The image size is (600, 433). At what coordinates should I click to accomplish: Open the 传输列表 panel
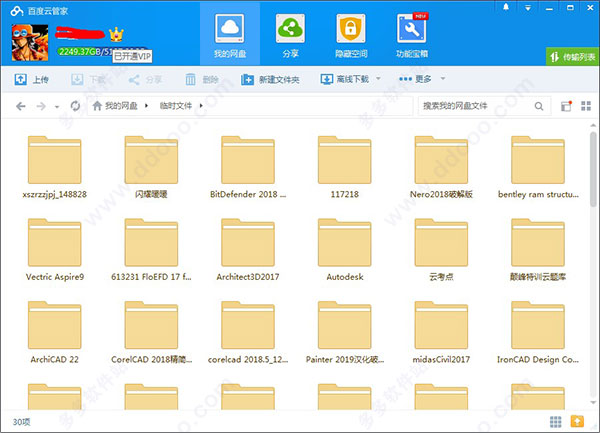click(573, 57)
